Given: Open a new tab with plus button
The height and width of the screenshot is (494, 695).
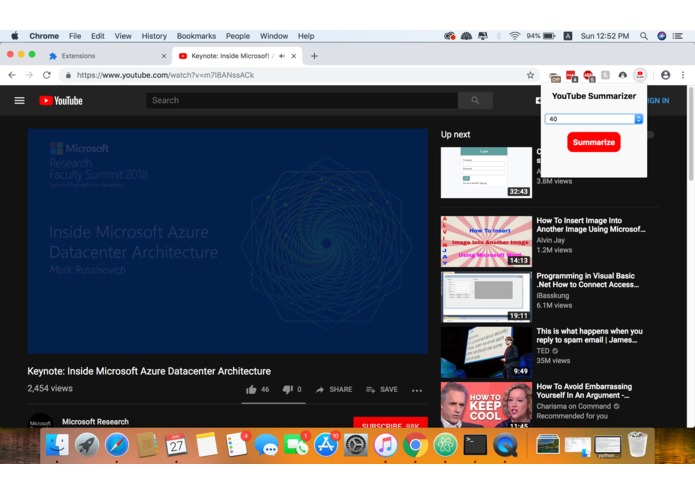Looking at the screenshot, I should [x=314, y=56].
